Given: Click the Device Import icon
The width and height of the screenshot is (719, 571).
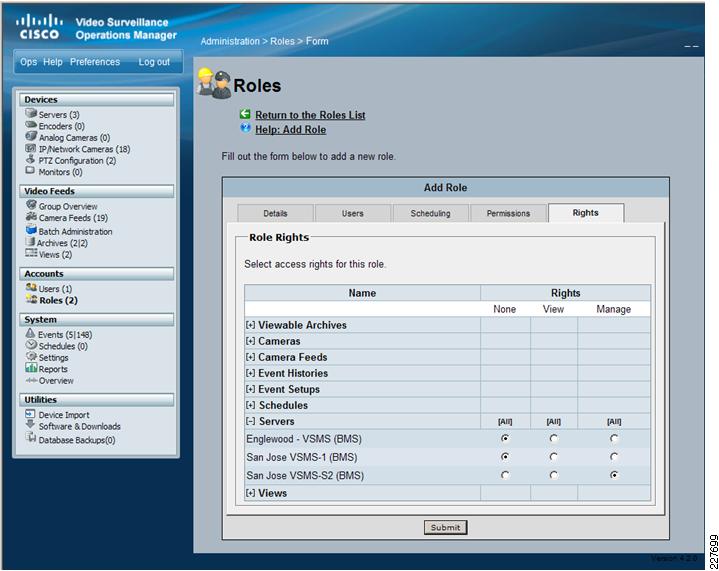Looking at the screenshot, I should (x=30, y=413).
